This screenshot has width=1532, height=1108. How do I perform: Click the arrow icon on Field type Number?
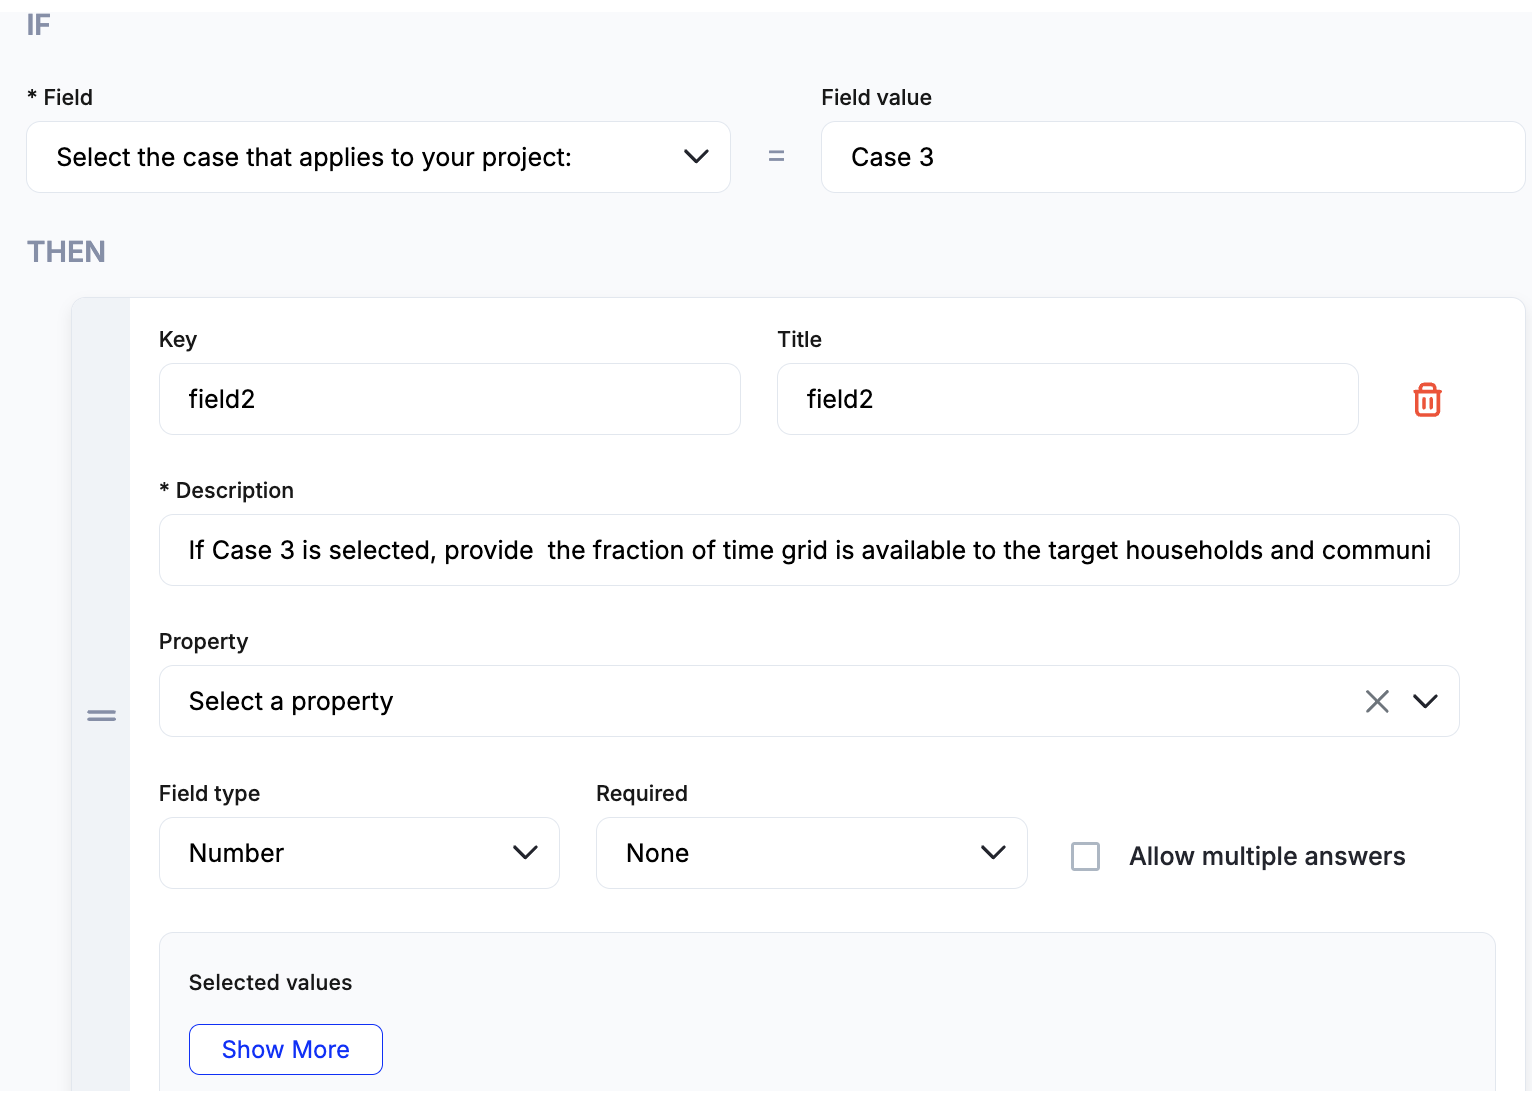coord(525,853)
